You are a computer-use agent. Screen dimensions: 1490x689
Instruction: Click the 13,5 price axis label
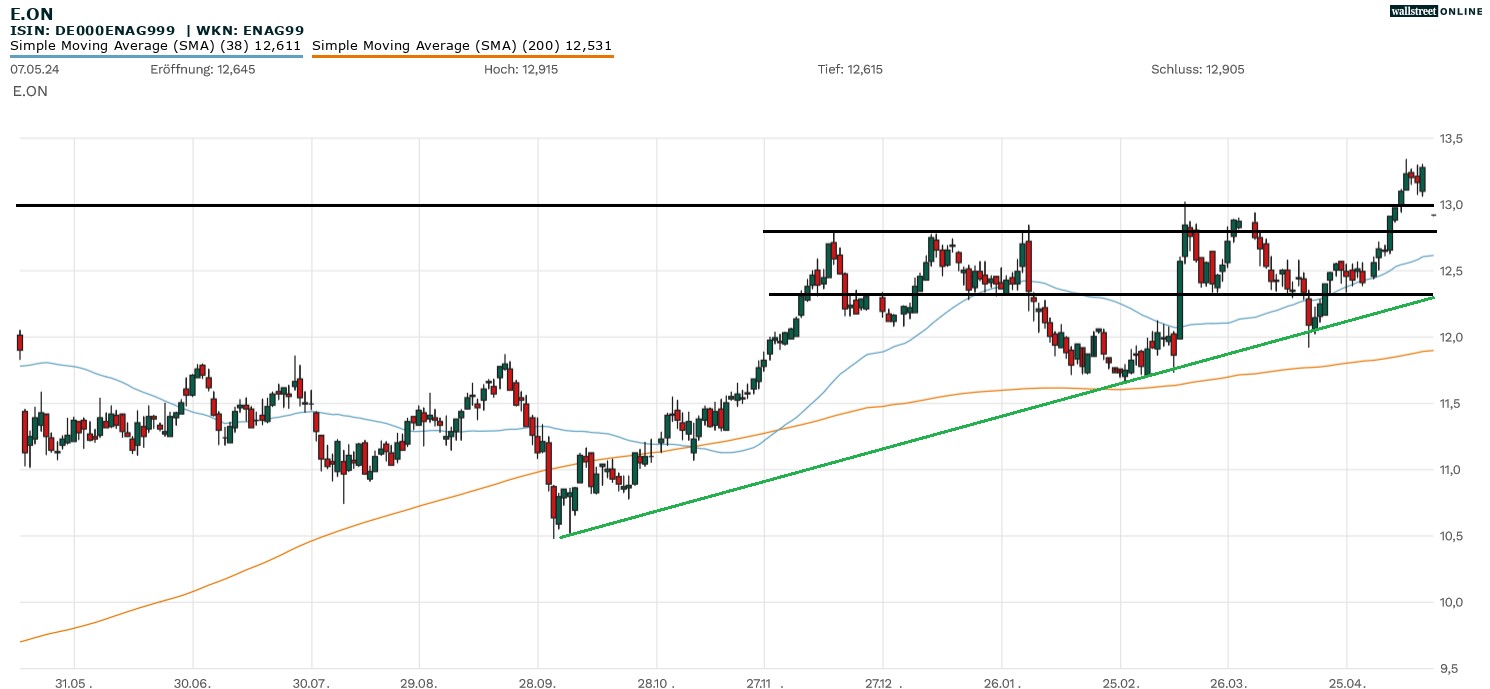(x=1450, y=139)
